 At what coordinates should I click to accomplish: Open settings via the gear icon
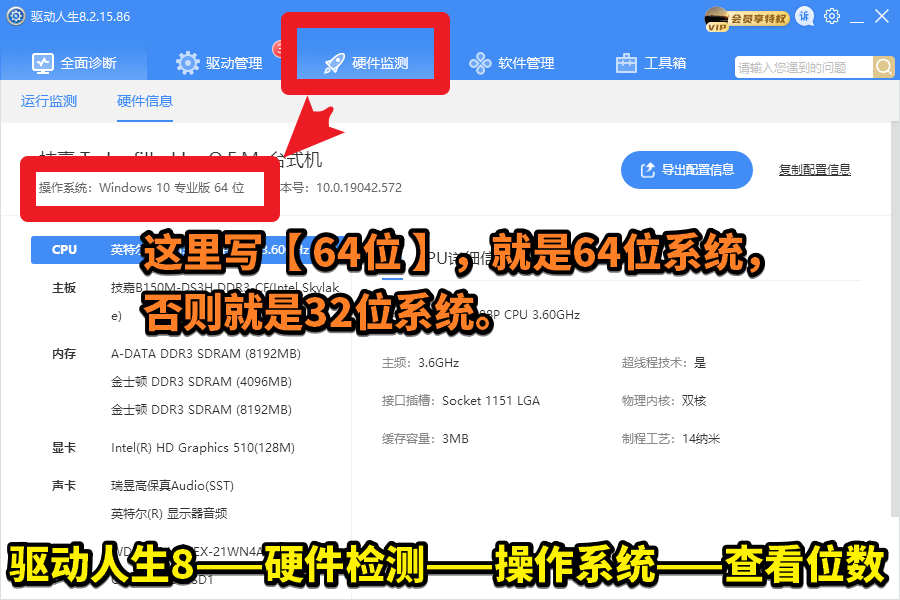(x=831, y=17)
